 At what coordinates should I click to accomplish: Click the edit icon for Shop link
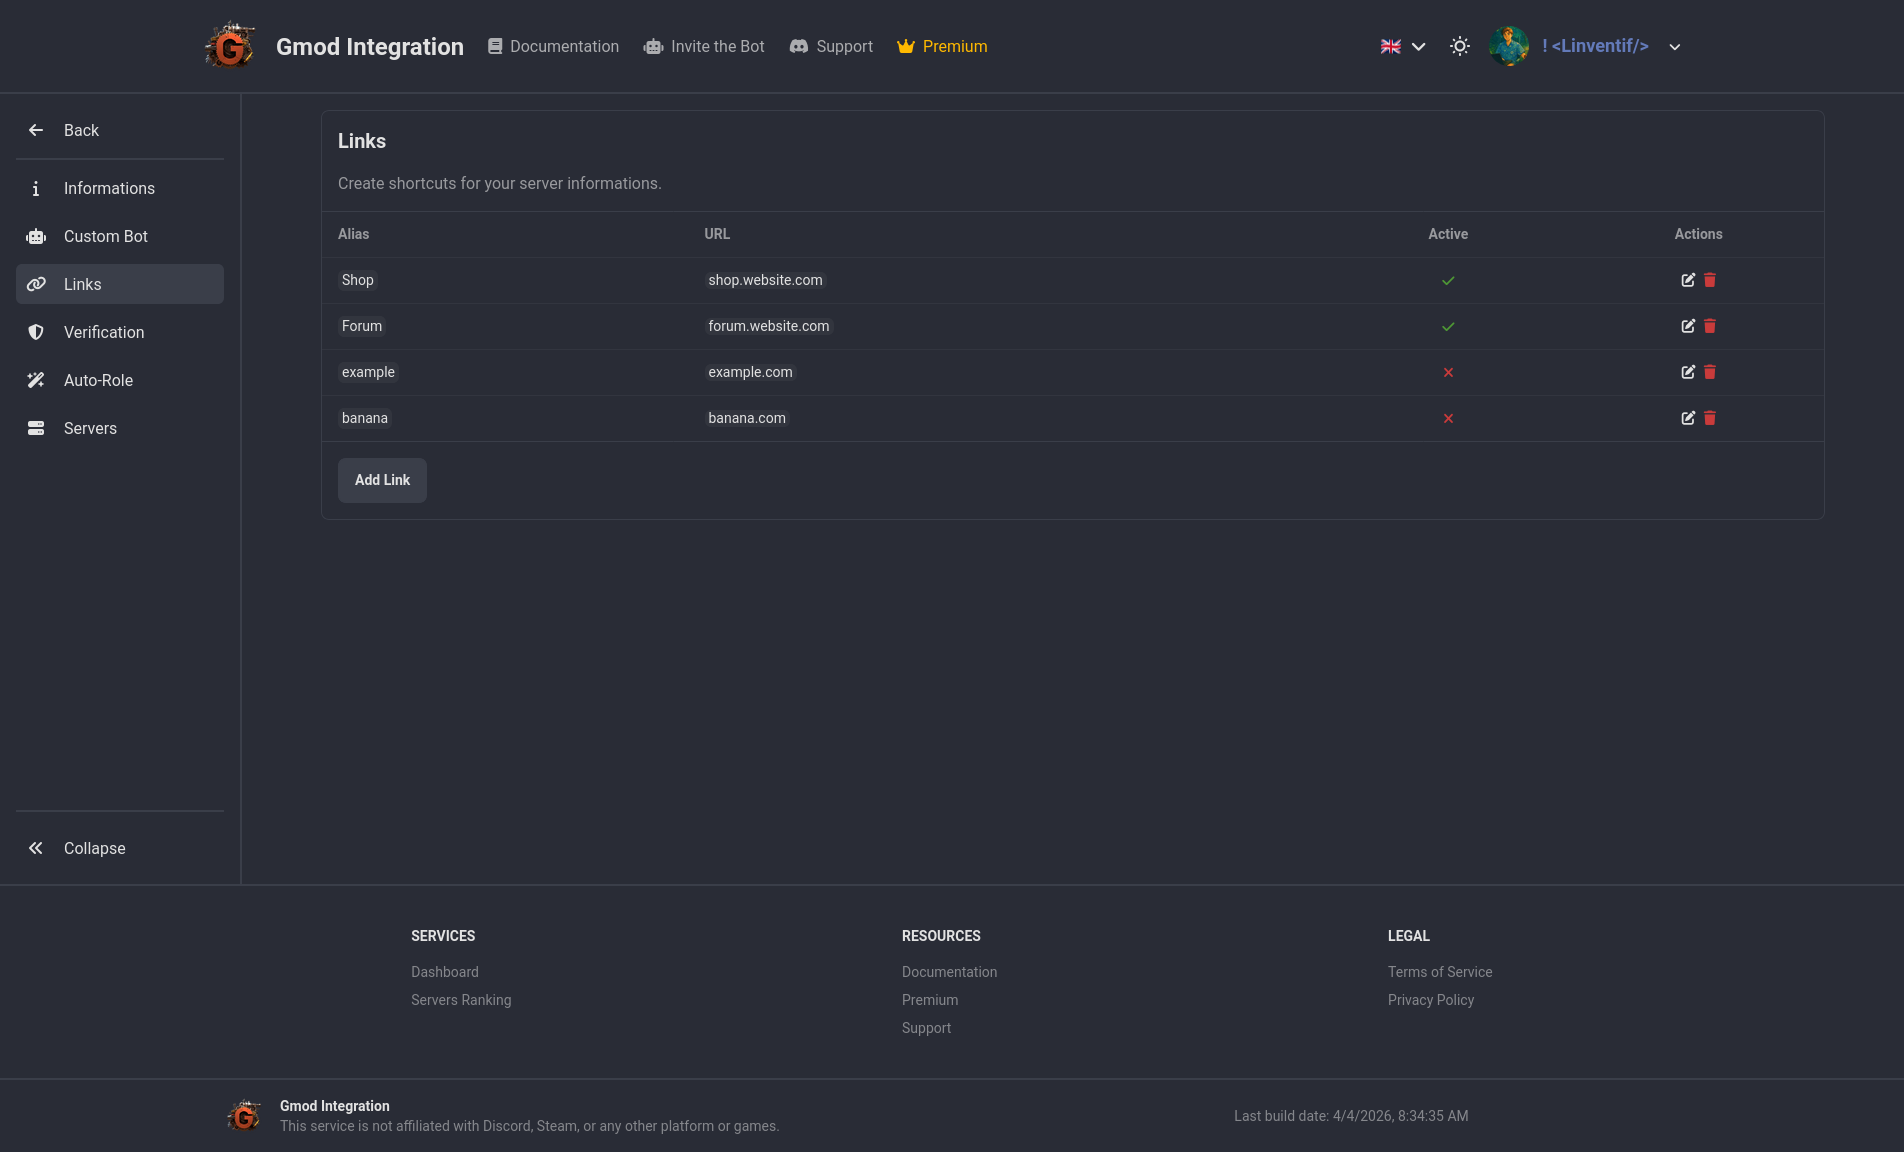click(1687, 280)
